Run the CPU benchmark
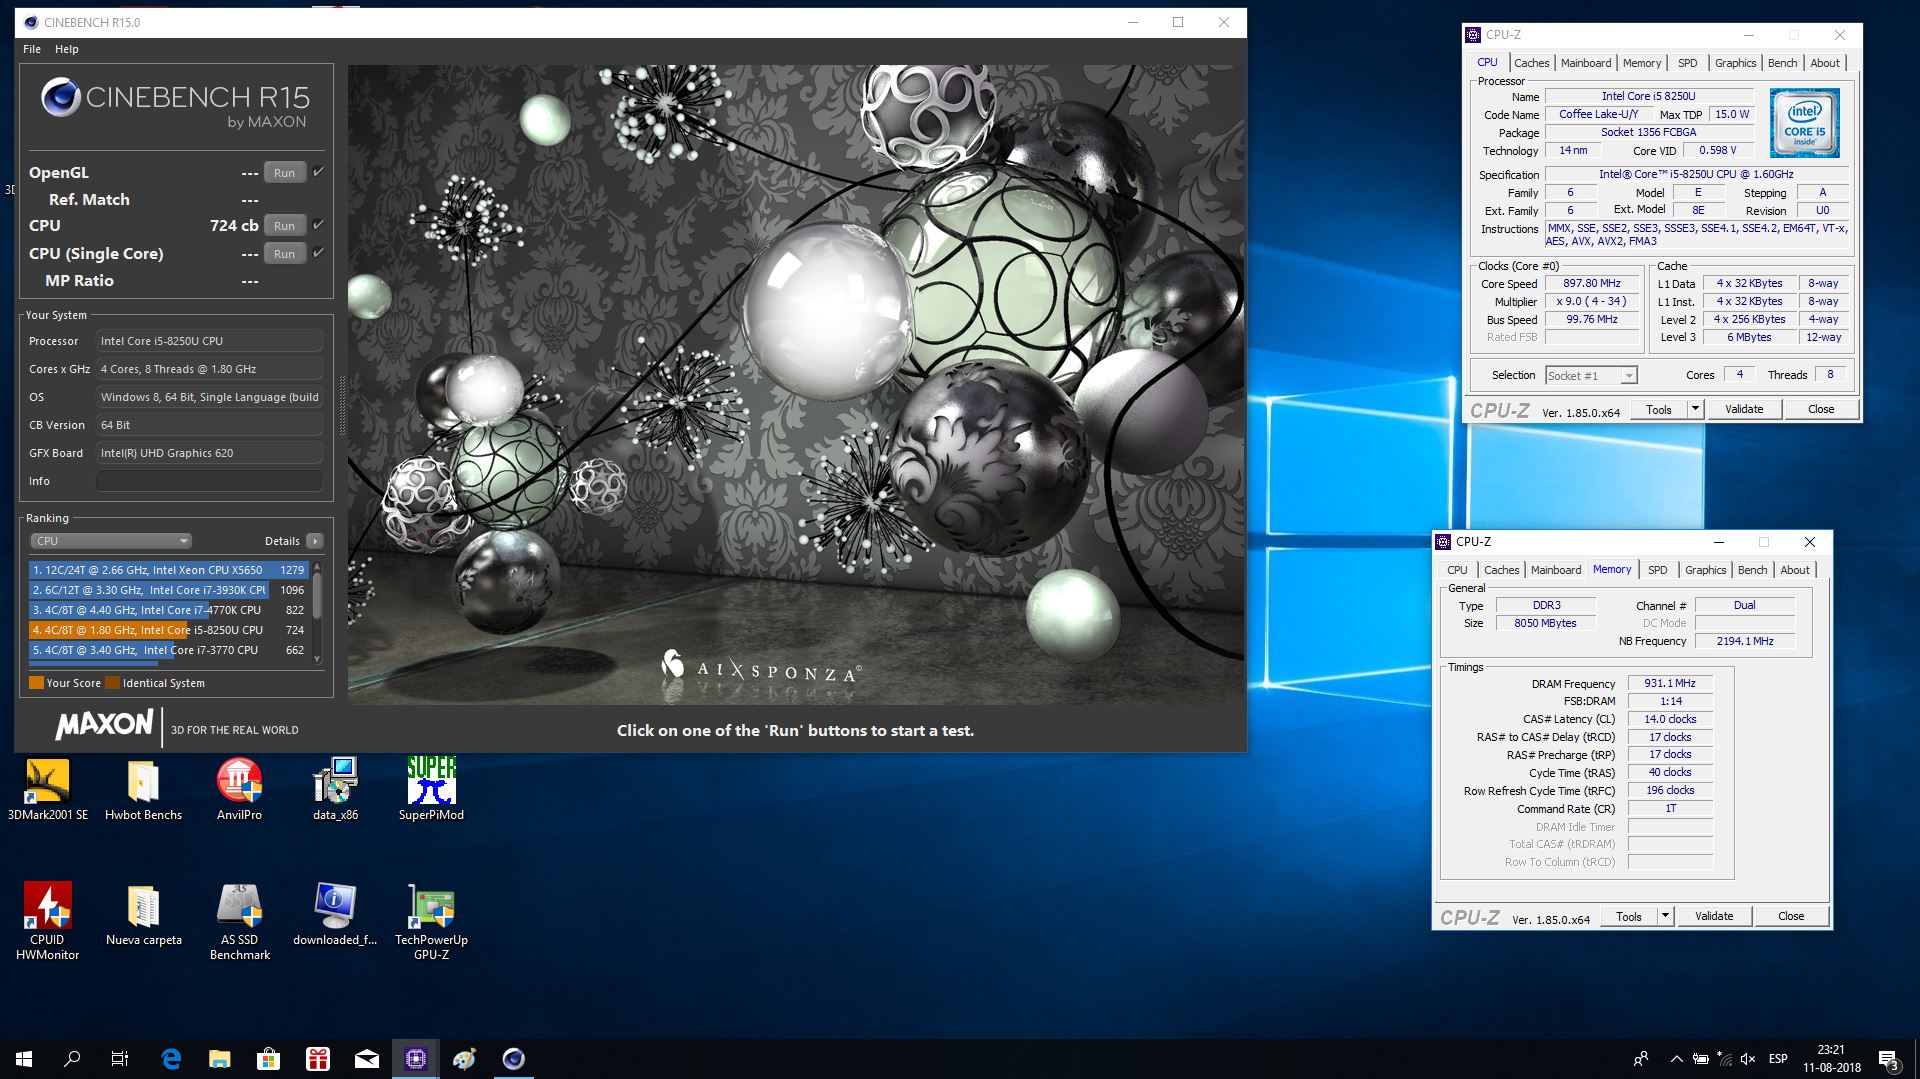This screenshot has width=1920, height=1079. point(284,226)
